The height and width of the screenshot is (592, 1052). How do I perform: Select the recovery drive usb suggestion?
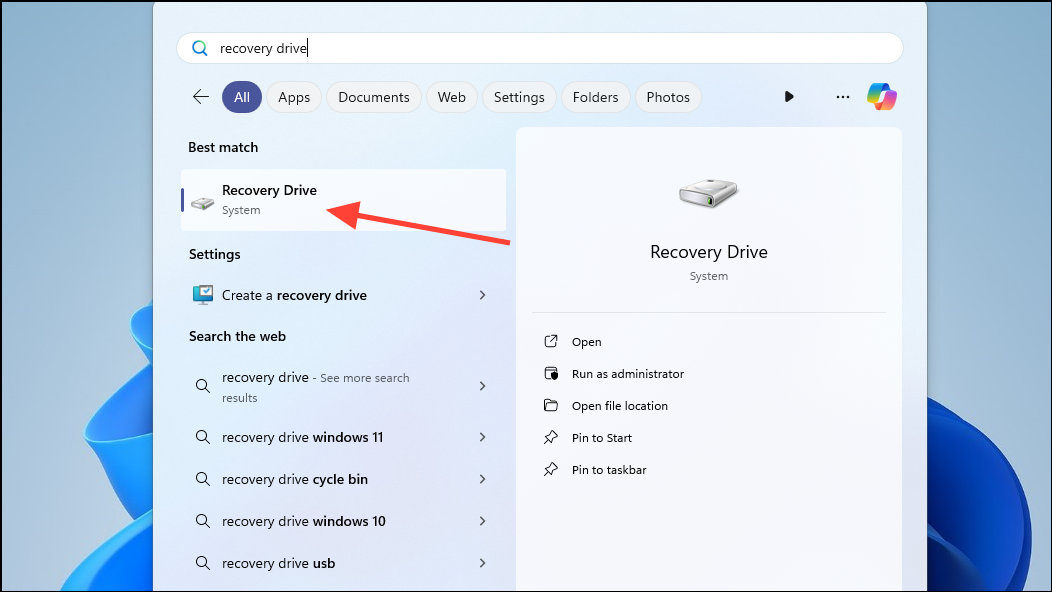click(344, 564)
